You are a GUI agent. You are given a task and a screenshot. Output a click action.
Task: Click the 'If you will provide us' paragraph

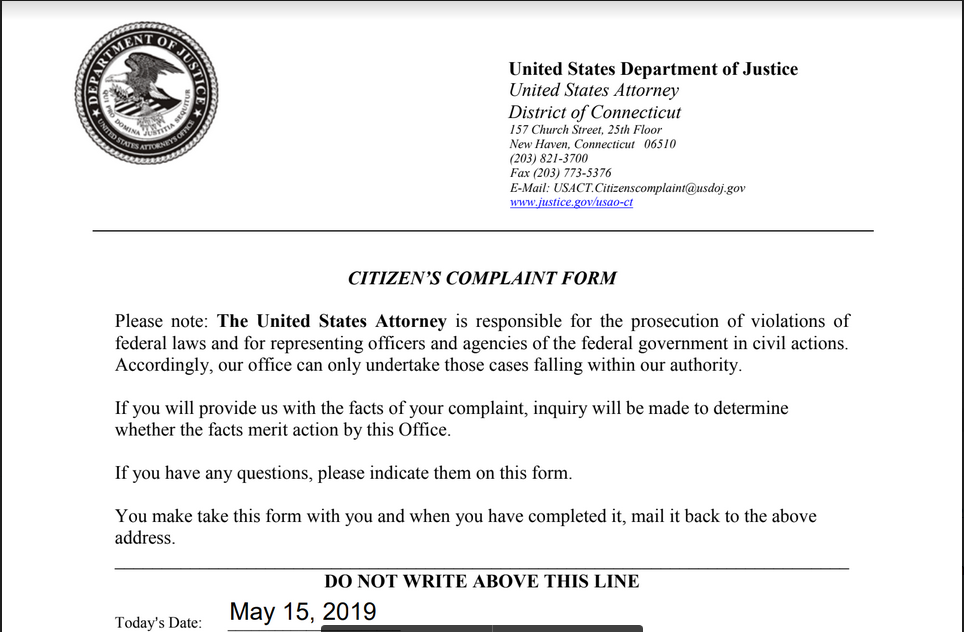tap(451, 408)
